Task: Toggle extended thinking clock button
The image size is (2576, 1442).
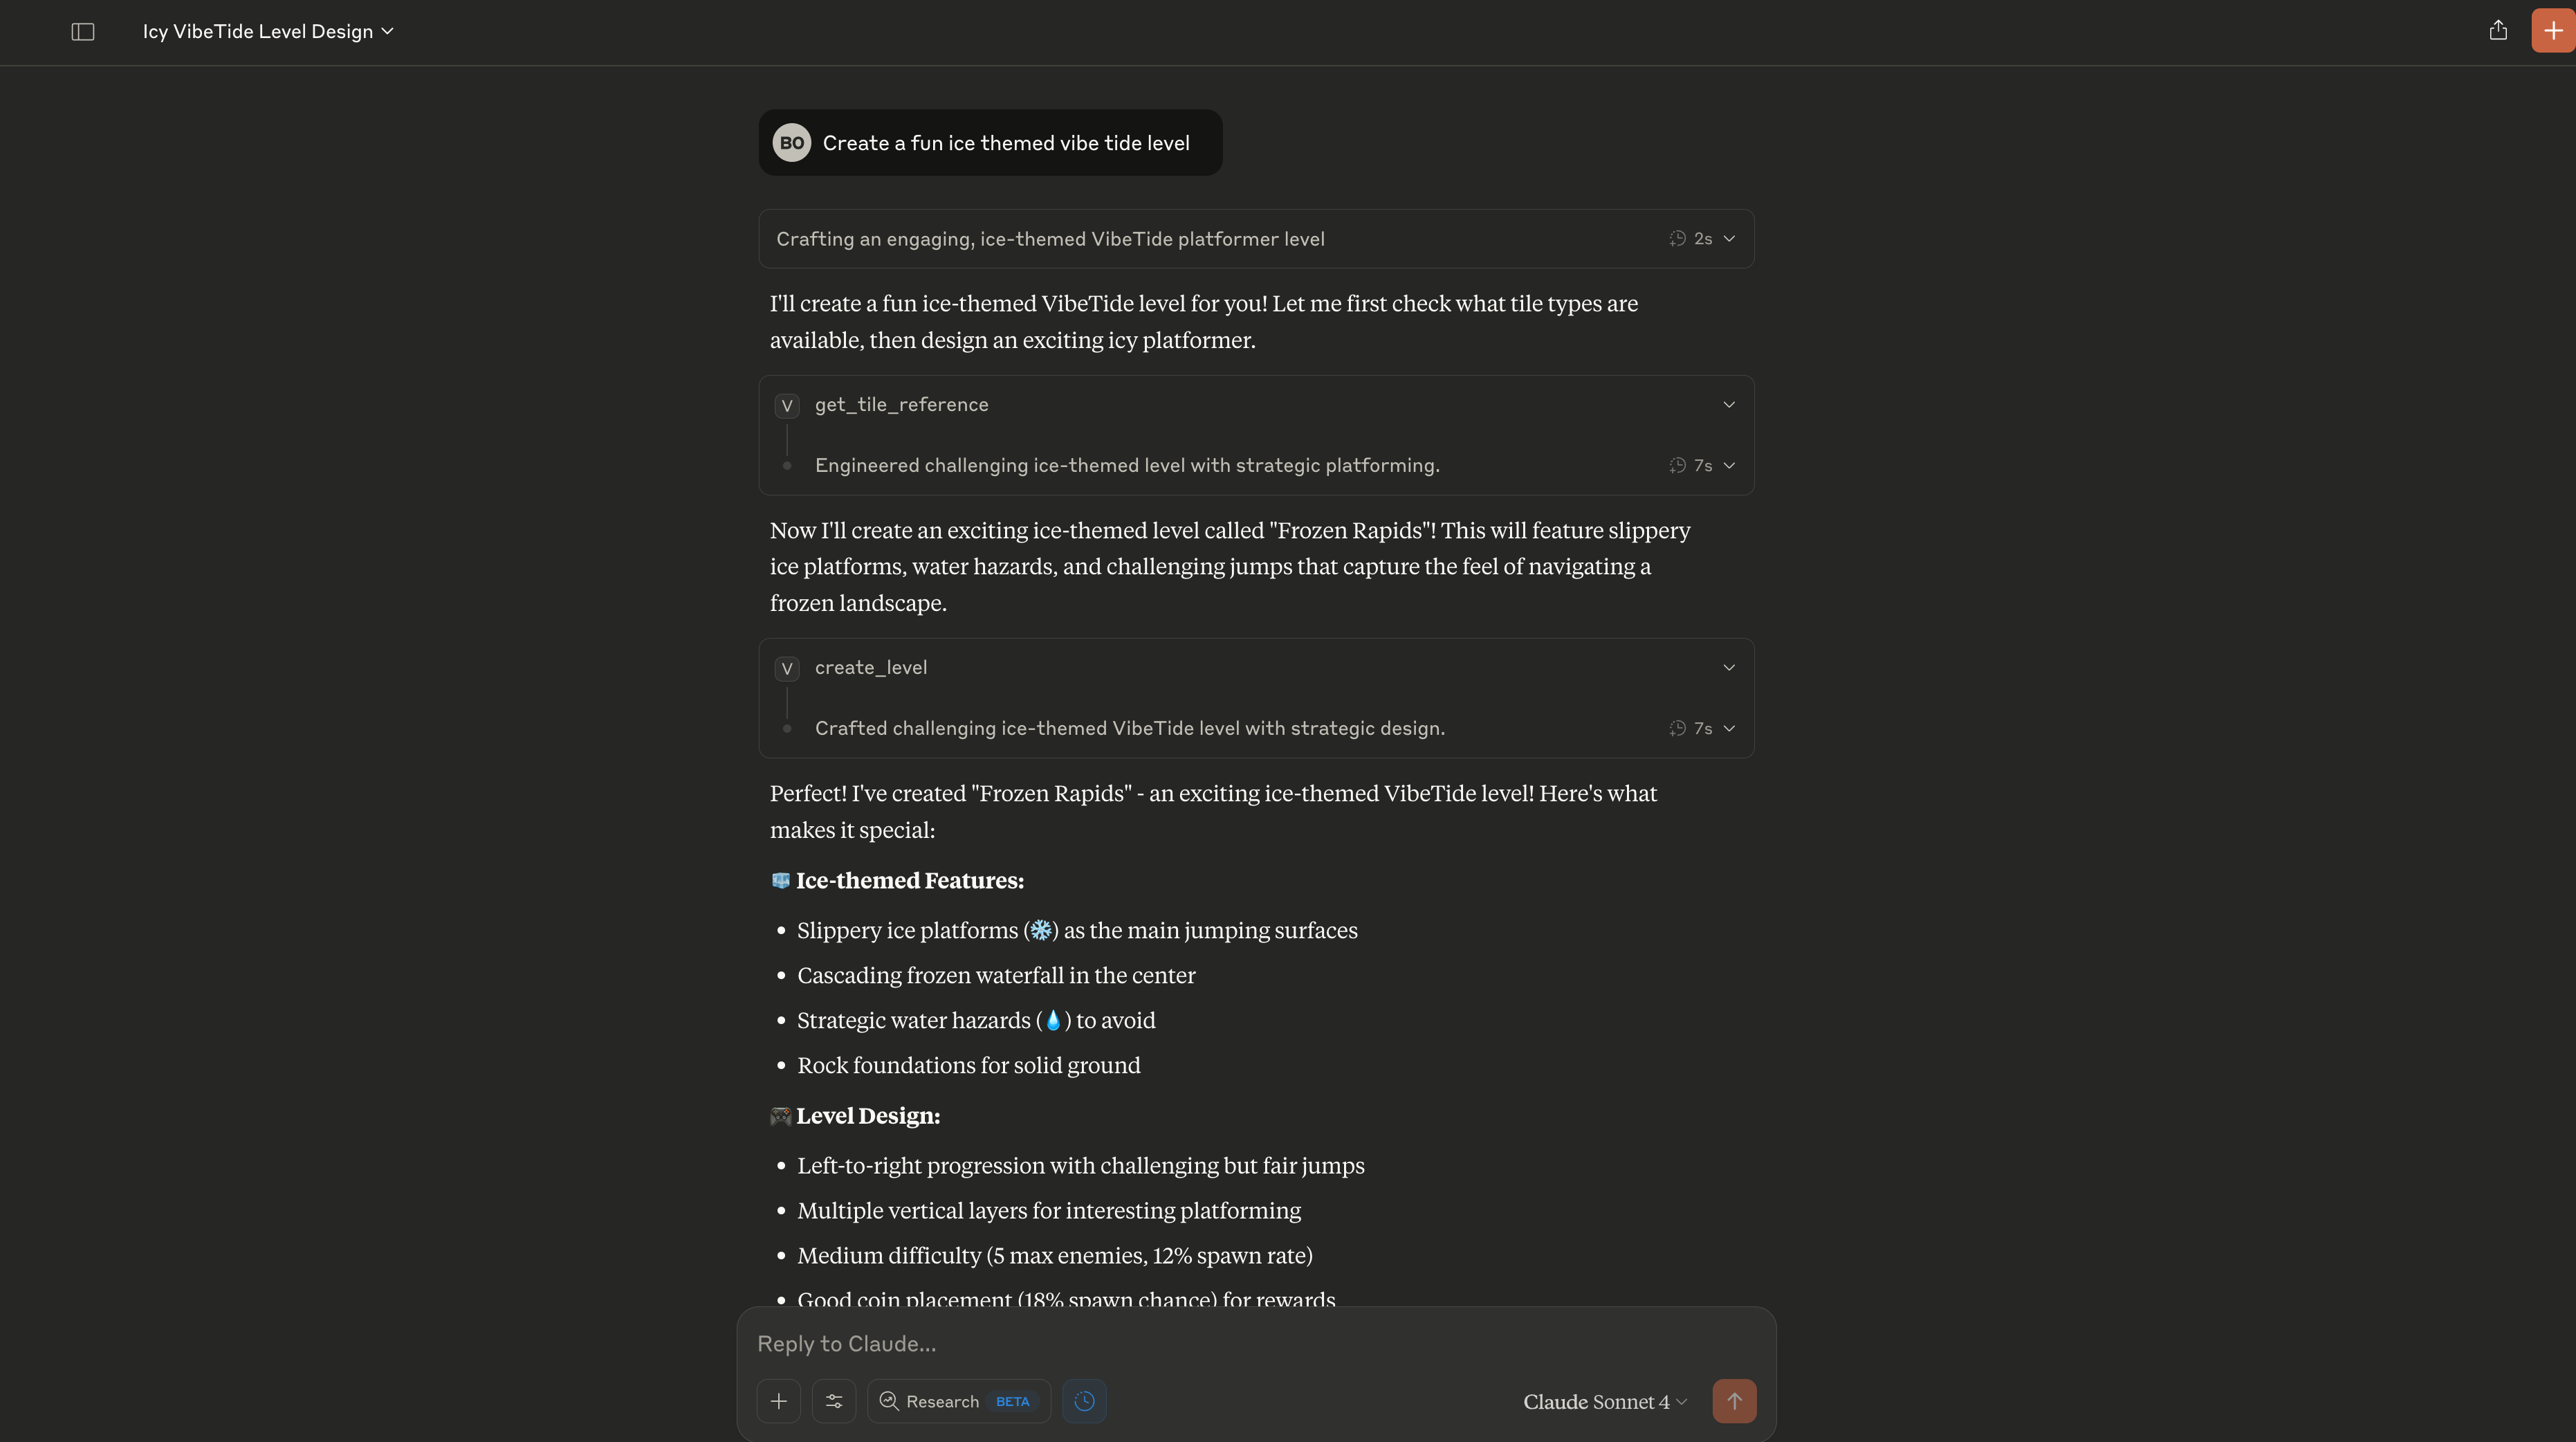Action: [x=1084, y=1401]
